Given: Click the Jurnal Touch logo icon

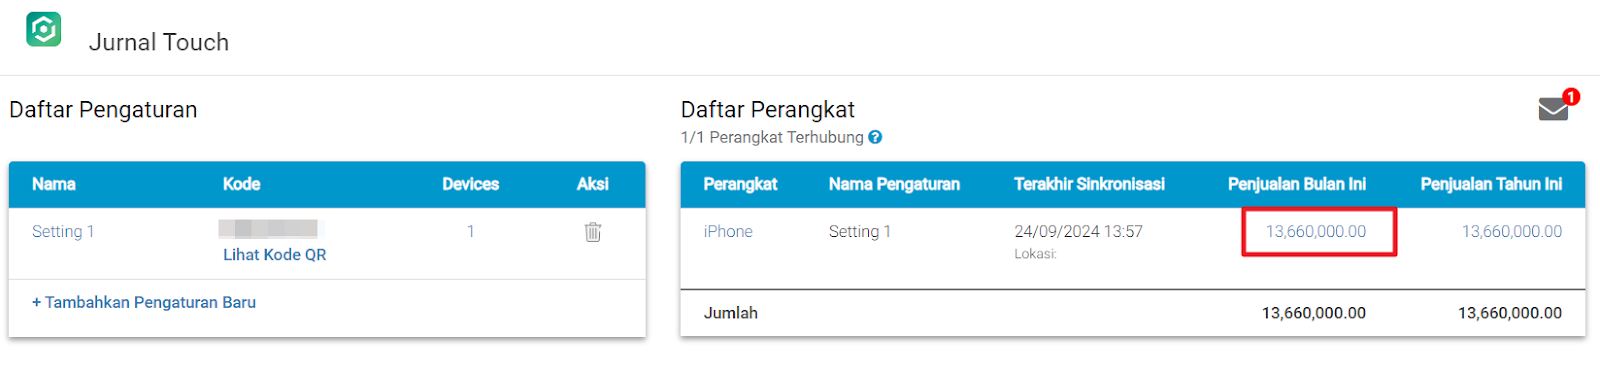Looking at the screenshot, I should tap(44, 29).
